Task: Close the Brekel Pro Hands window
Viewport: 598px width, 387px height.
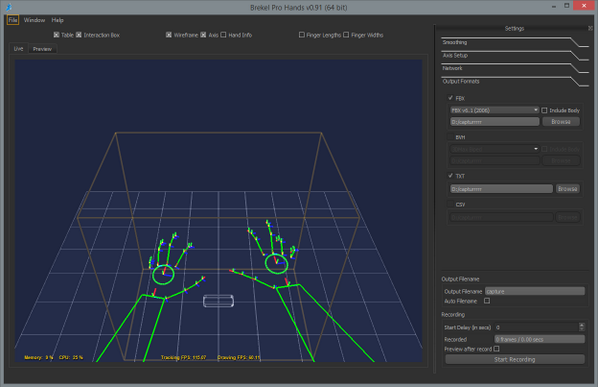Action: (x=584, y=6)
